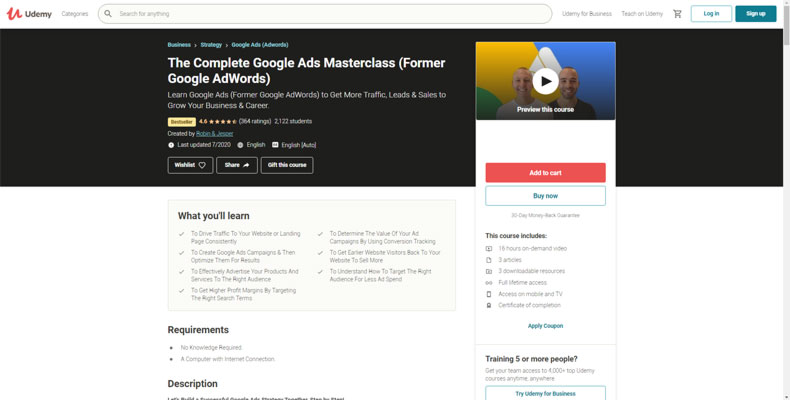Click the last updated clock icon
The height and width of the screenshot is (400, 790).
(171, 145)
